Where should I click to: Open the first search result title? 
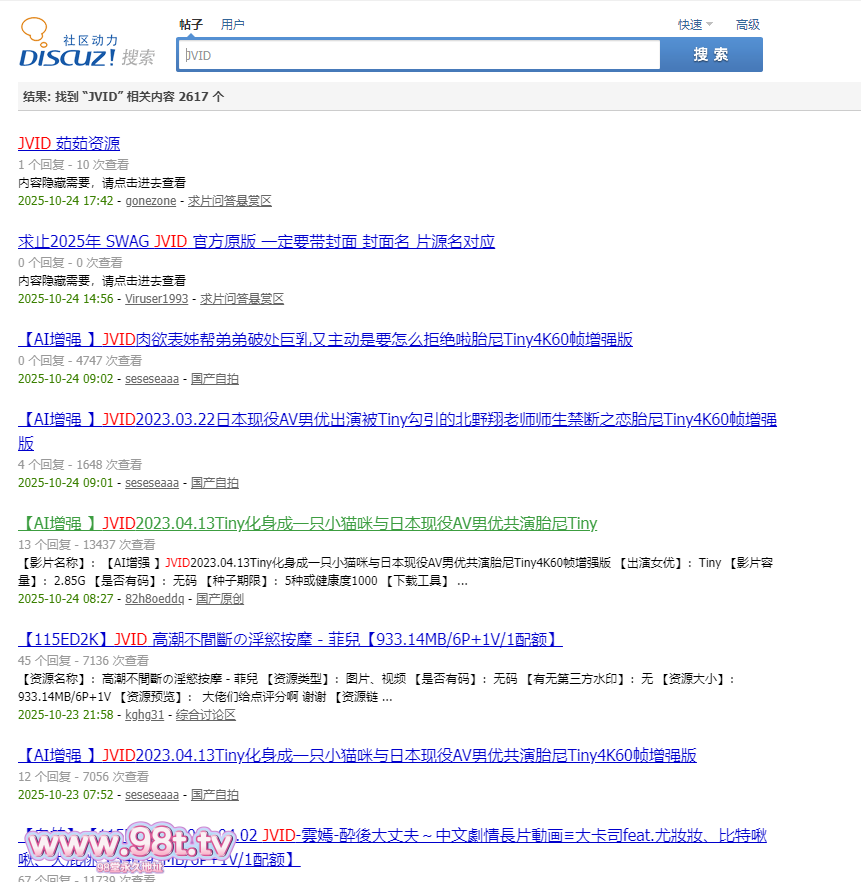point(69,144)
